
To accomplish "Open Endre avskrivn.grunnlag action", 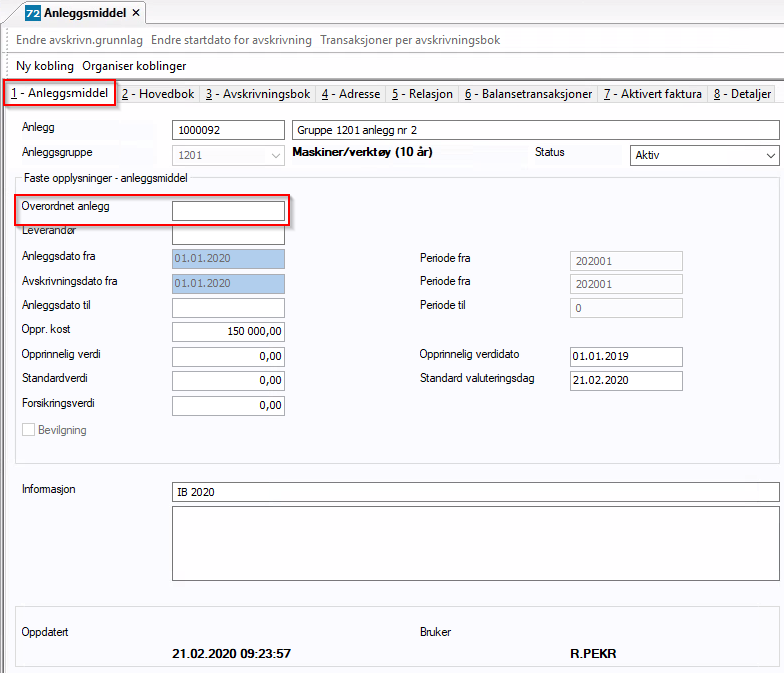I will click(79, 40).
